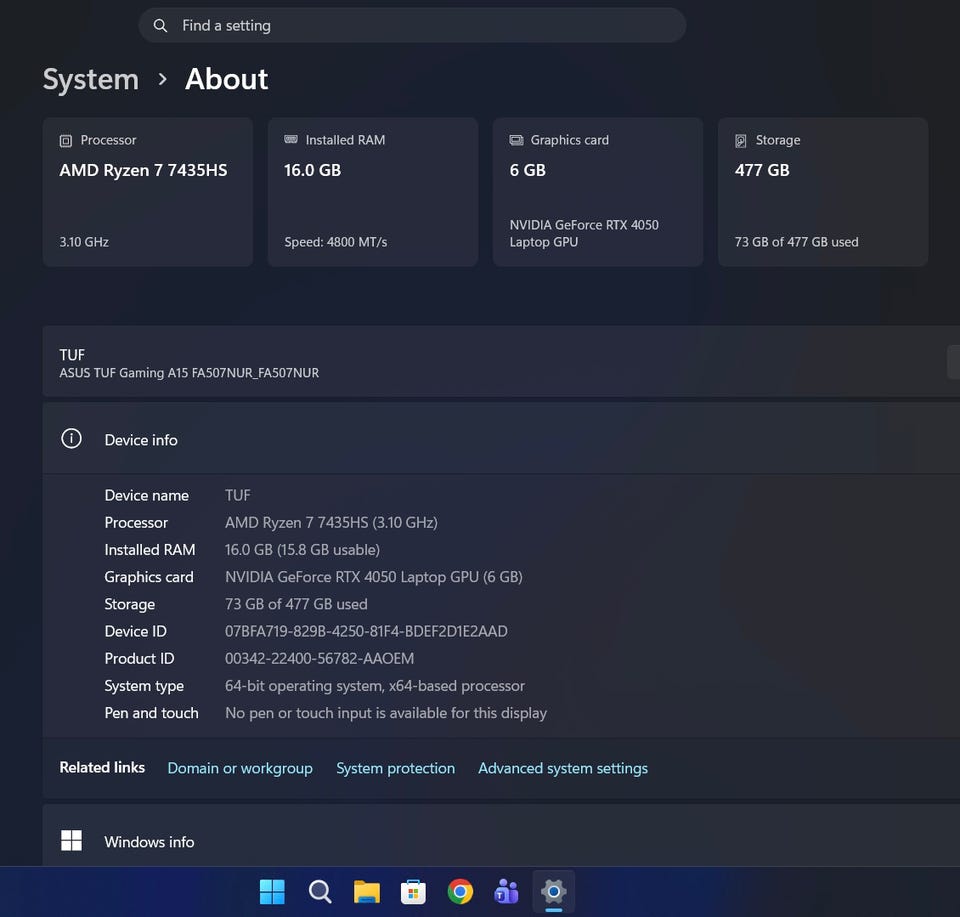Open the System protection link

click(396, 768)
